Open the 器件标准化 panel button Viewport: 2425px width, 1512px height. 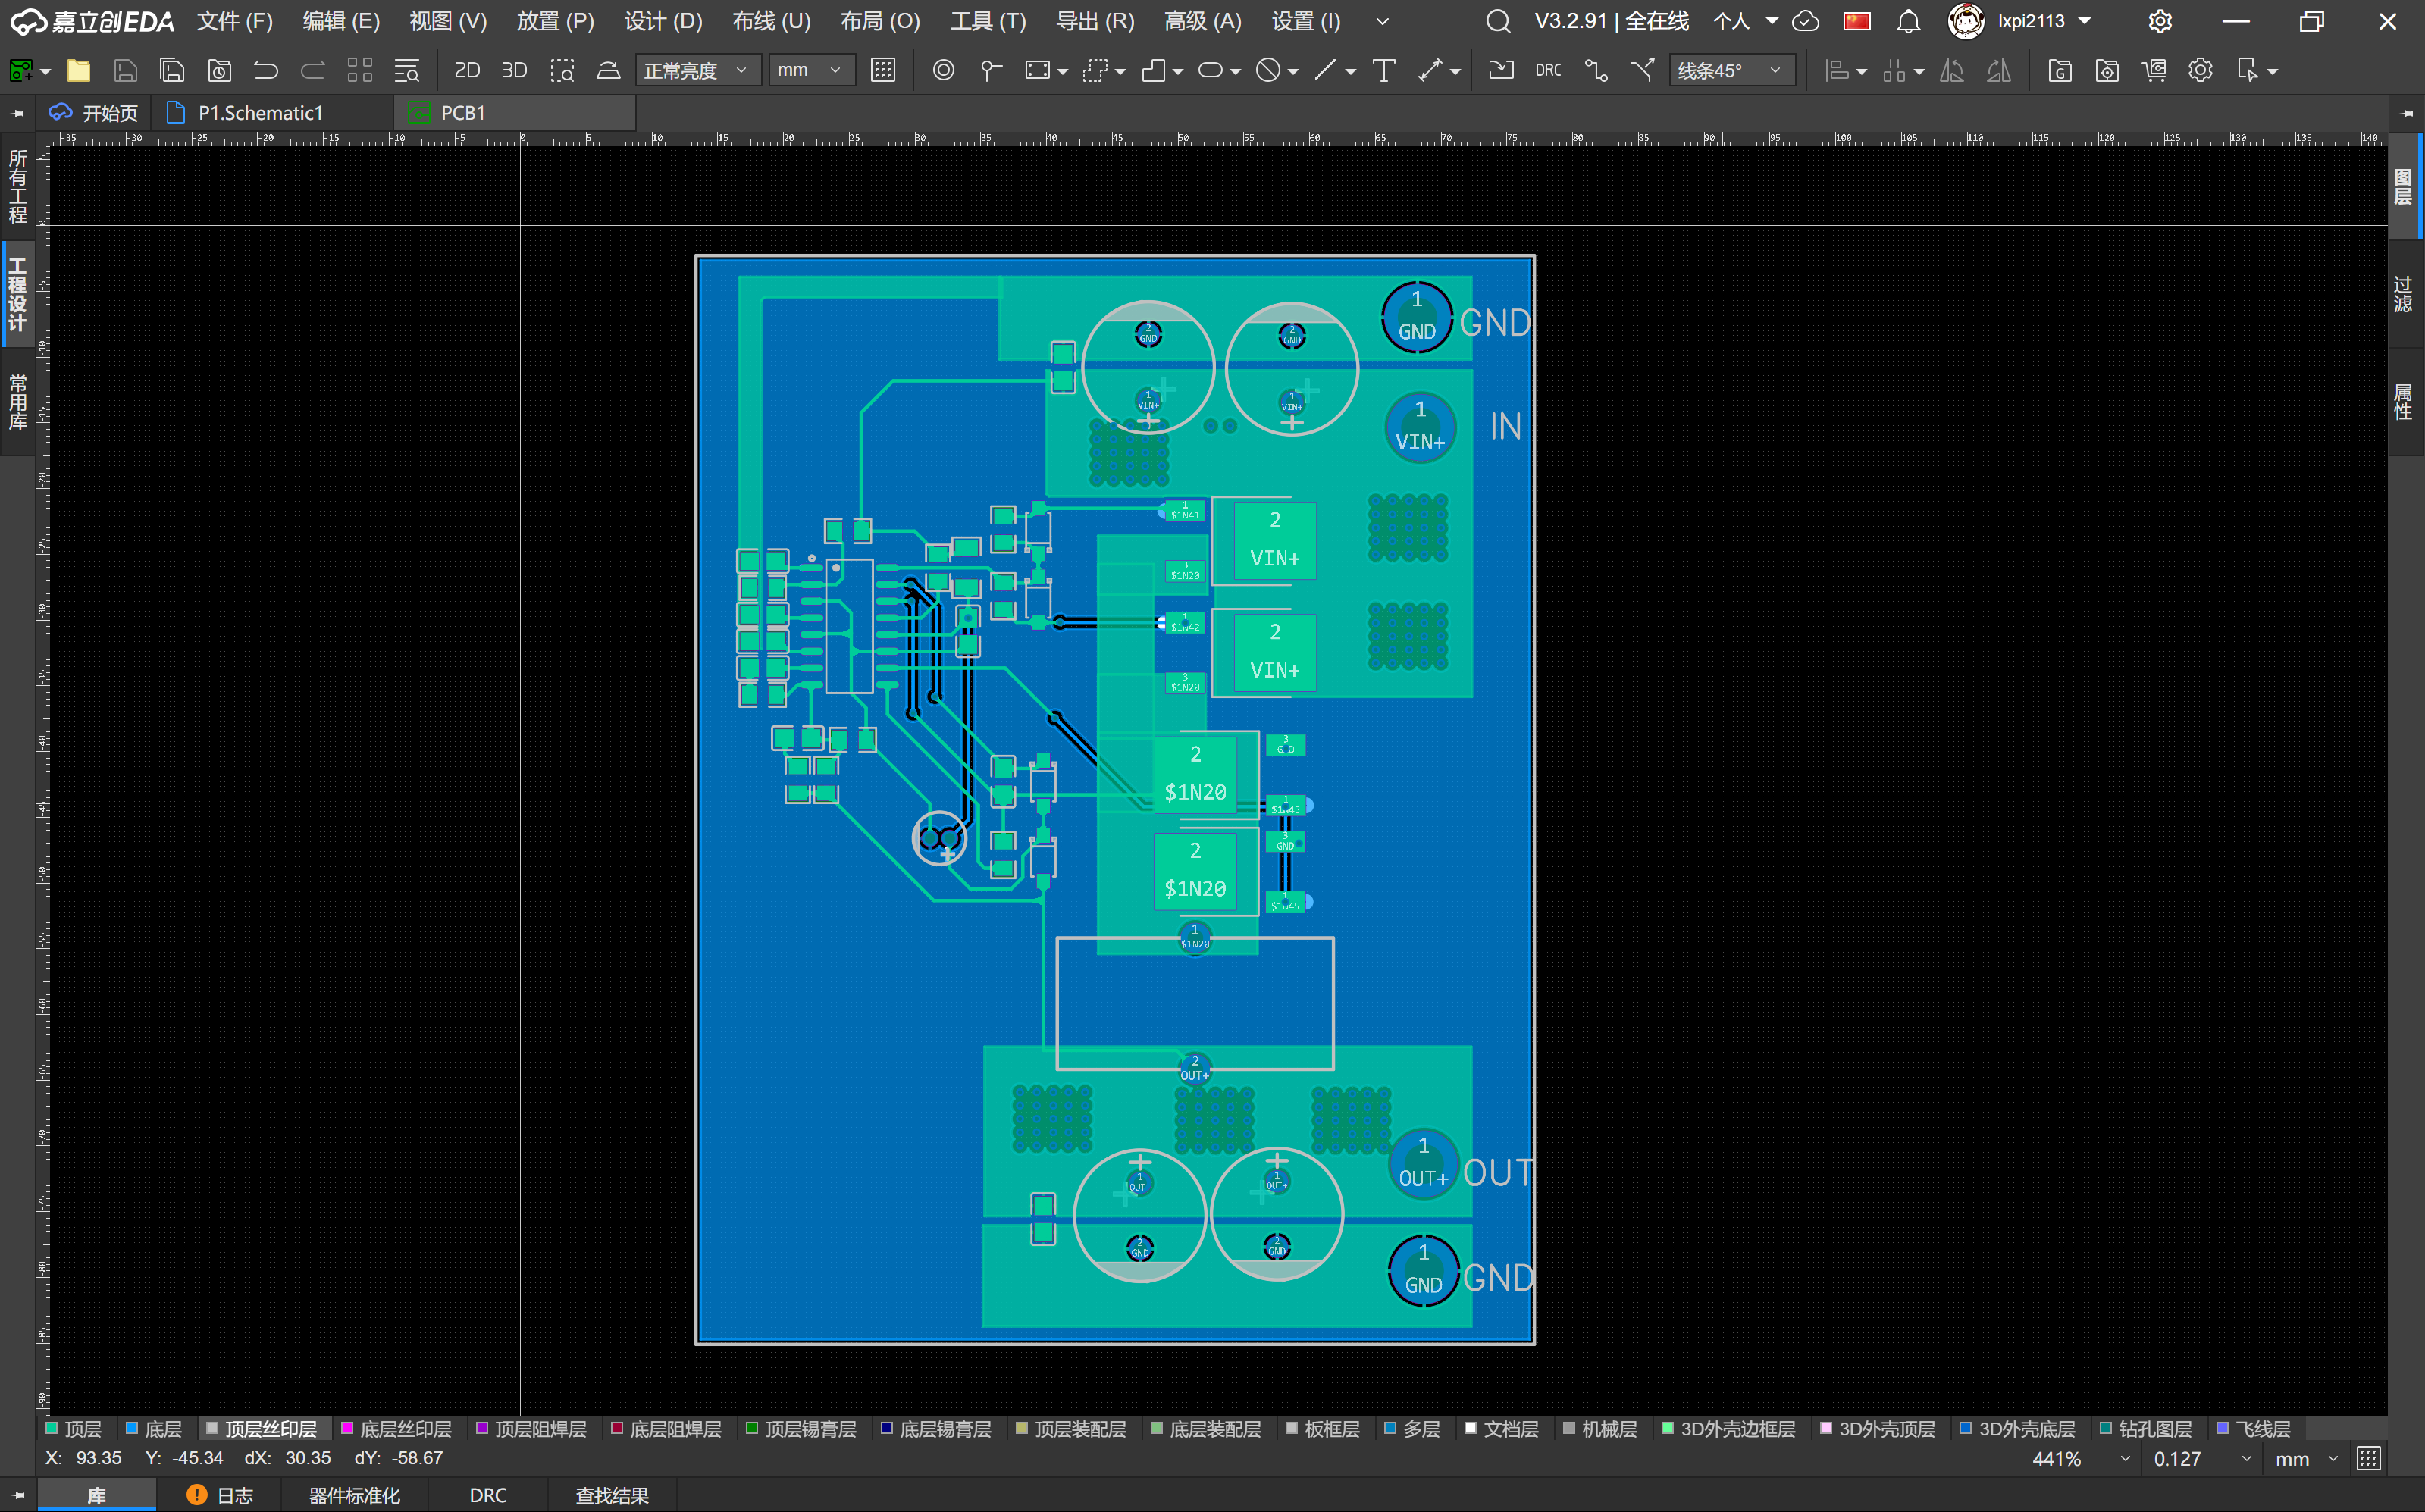354,1495
